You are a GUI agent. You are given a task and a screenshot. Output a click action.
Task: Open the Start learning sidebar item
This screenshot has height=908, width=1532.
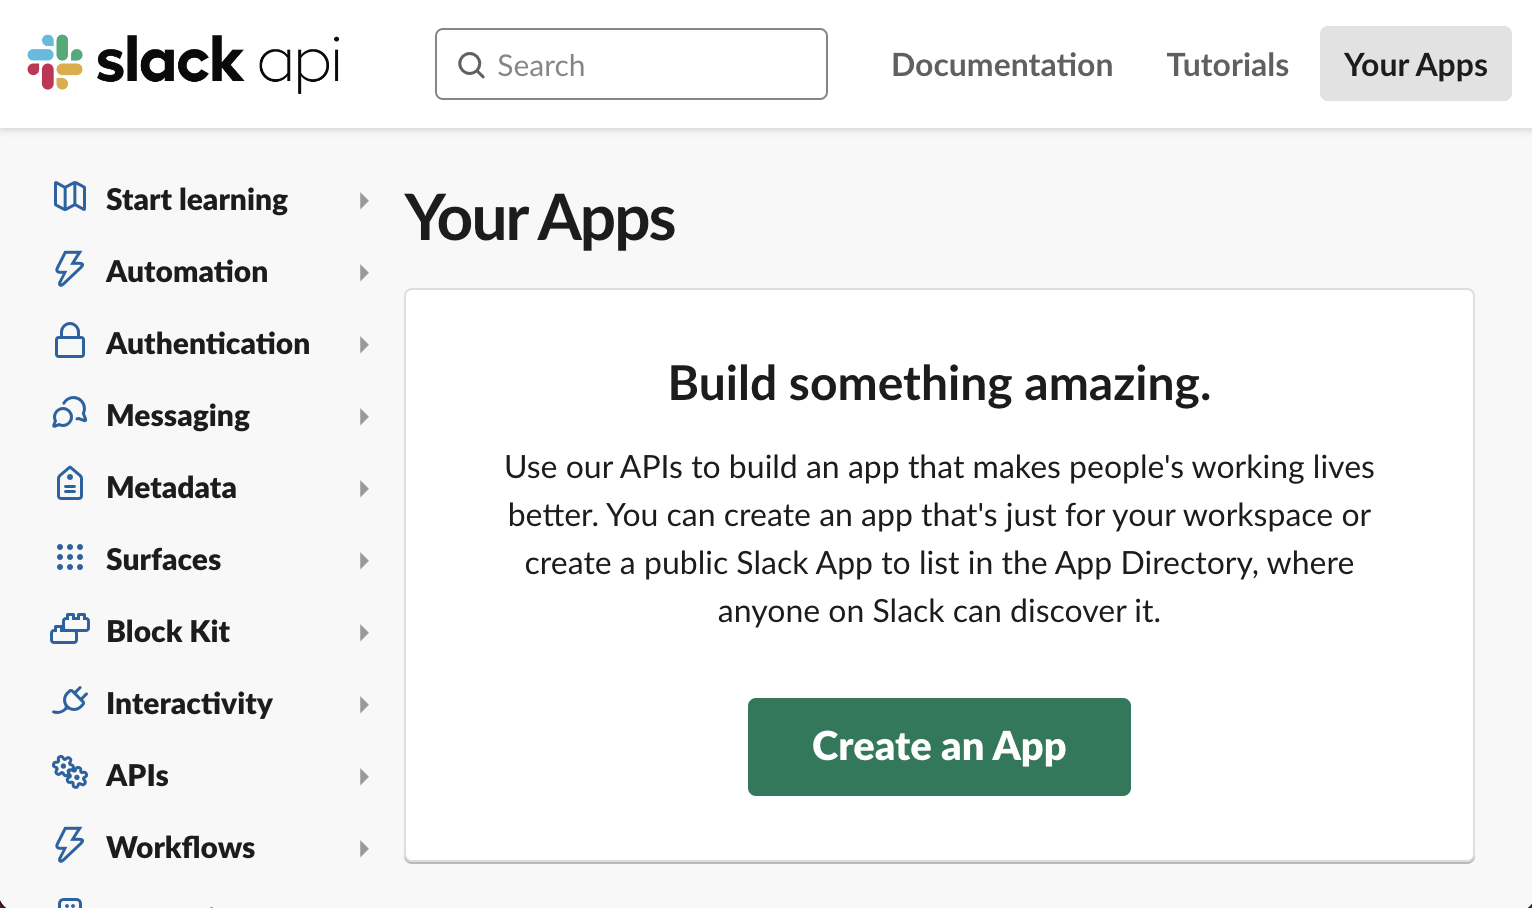tap(197, 200)
